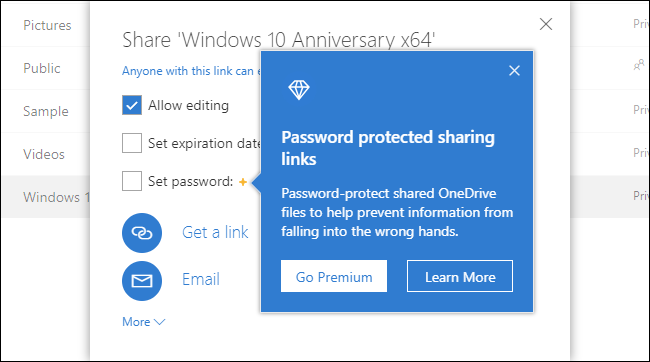Expand the More options chevron
650x362 pixels.
159,322
